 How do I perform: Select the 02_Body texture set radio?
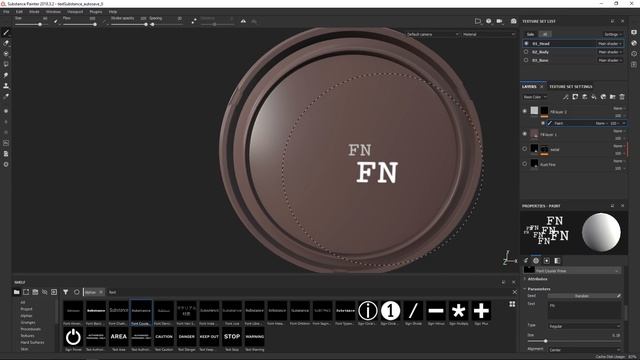526,52
